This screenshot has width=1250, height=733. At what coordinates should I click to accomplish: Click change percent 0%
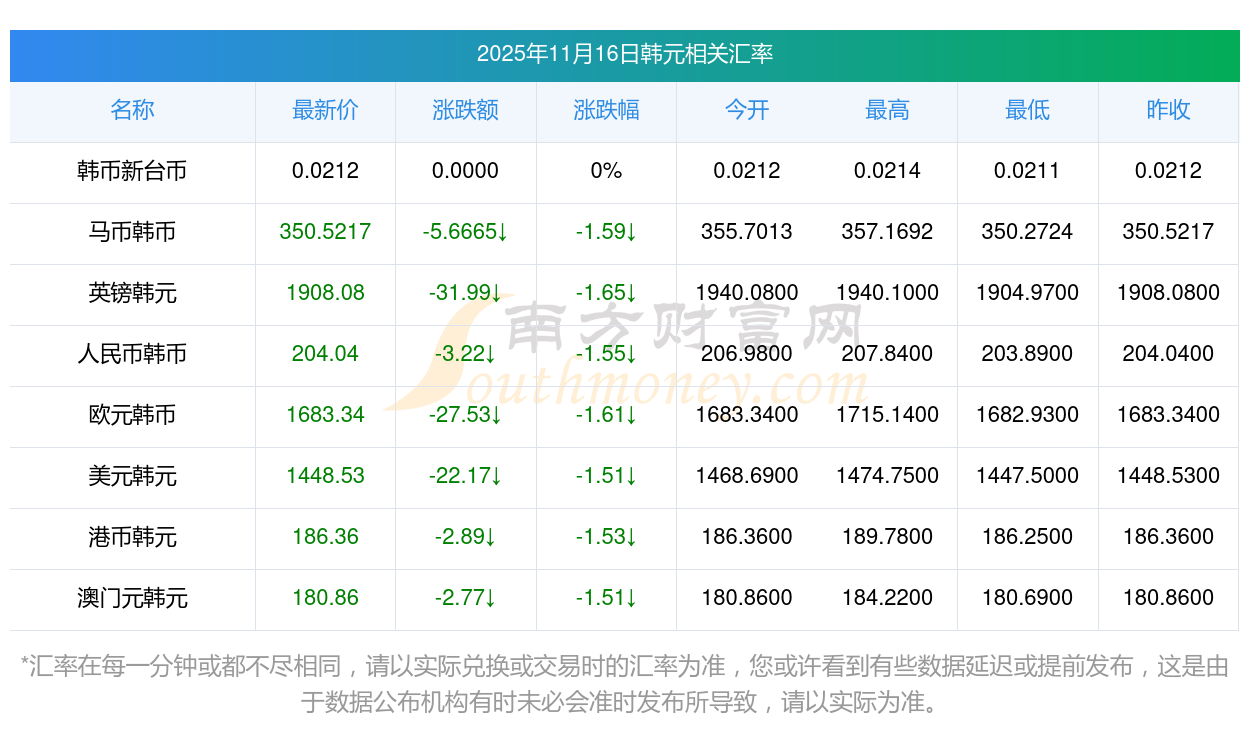tap(606, 171)
